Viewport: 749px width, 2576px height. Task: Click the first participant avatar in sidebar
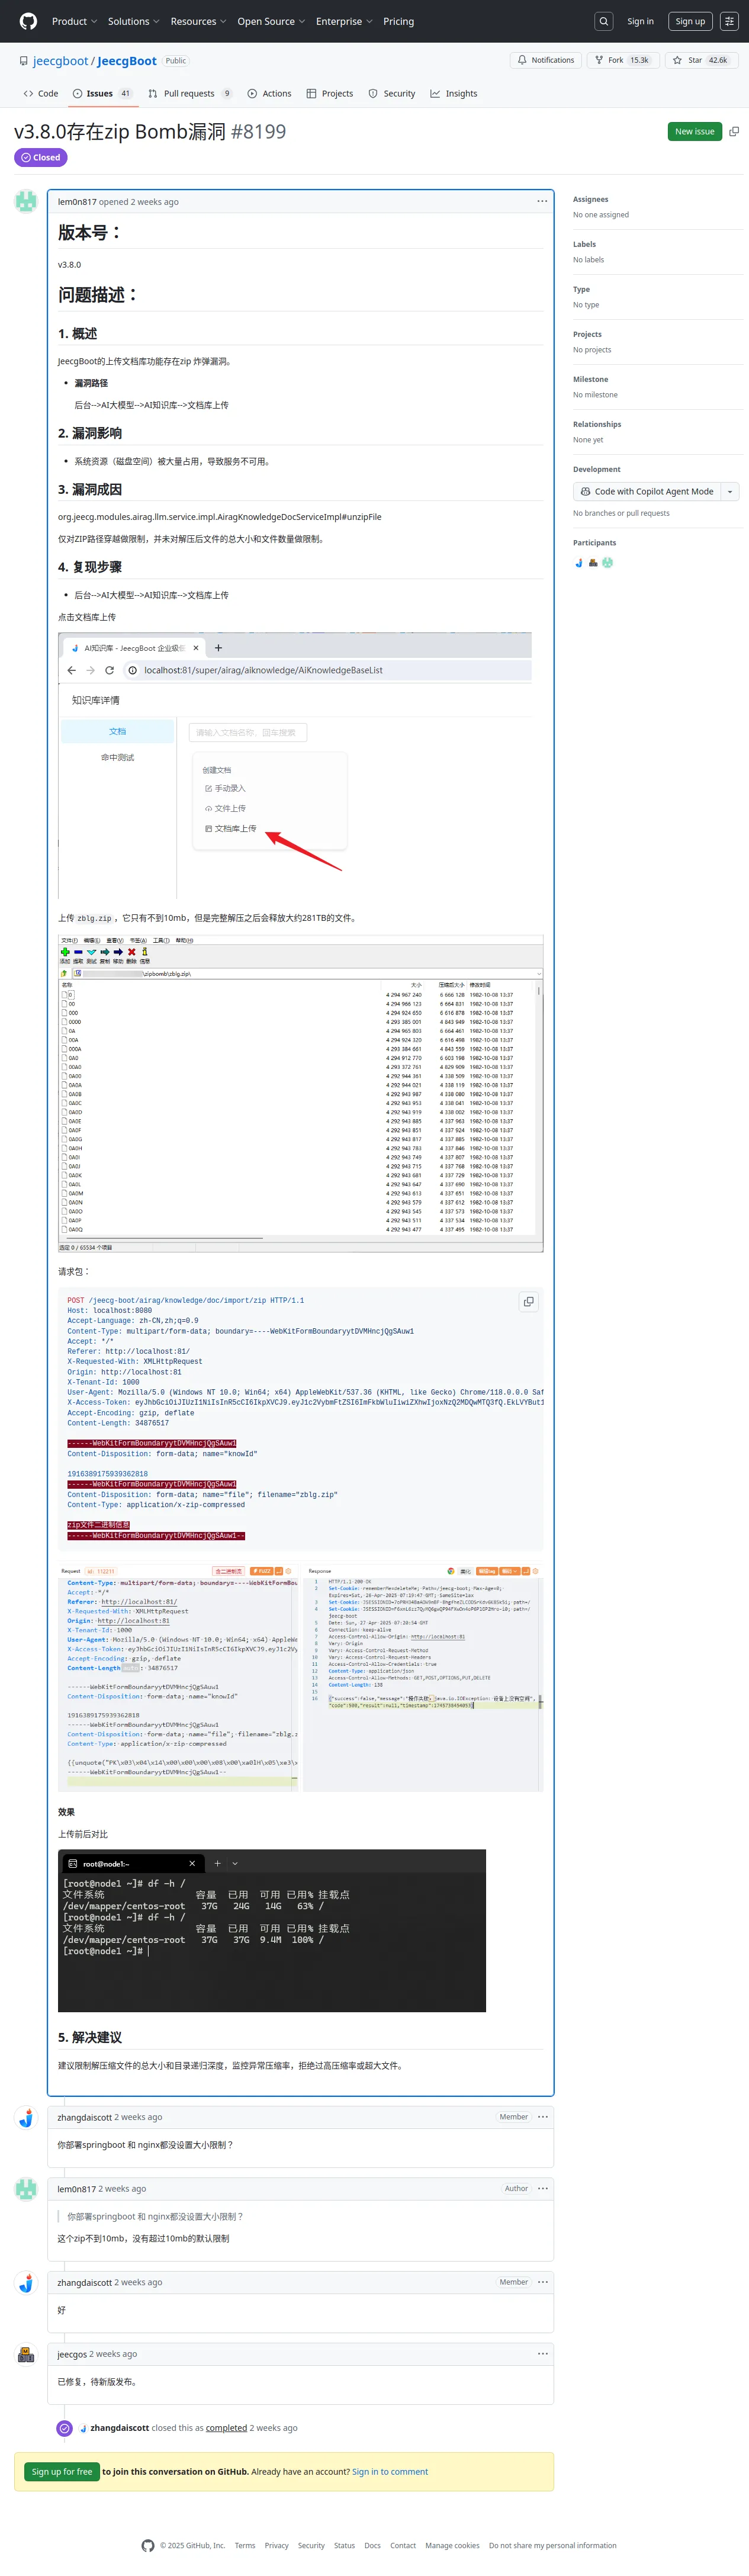(x=579, y=562)
